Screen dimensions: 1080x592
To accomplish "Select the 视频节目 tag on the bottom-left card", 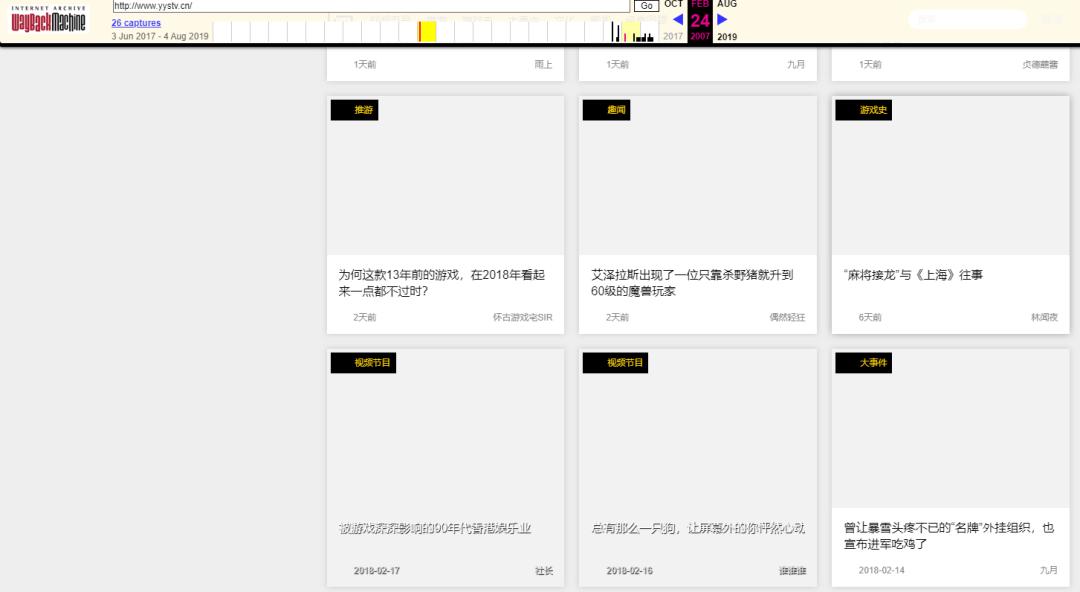I will click(365, 363).
